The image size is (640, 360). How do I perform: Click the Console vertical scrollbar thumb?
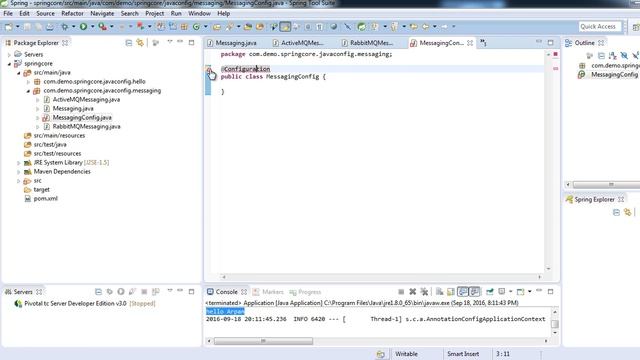[x=555, y=324]
